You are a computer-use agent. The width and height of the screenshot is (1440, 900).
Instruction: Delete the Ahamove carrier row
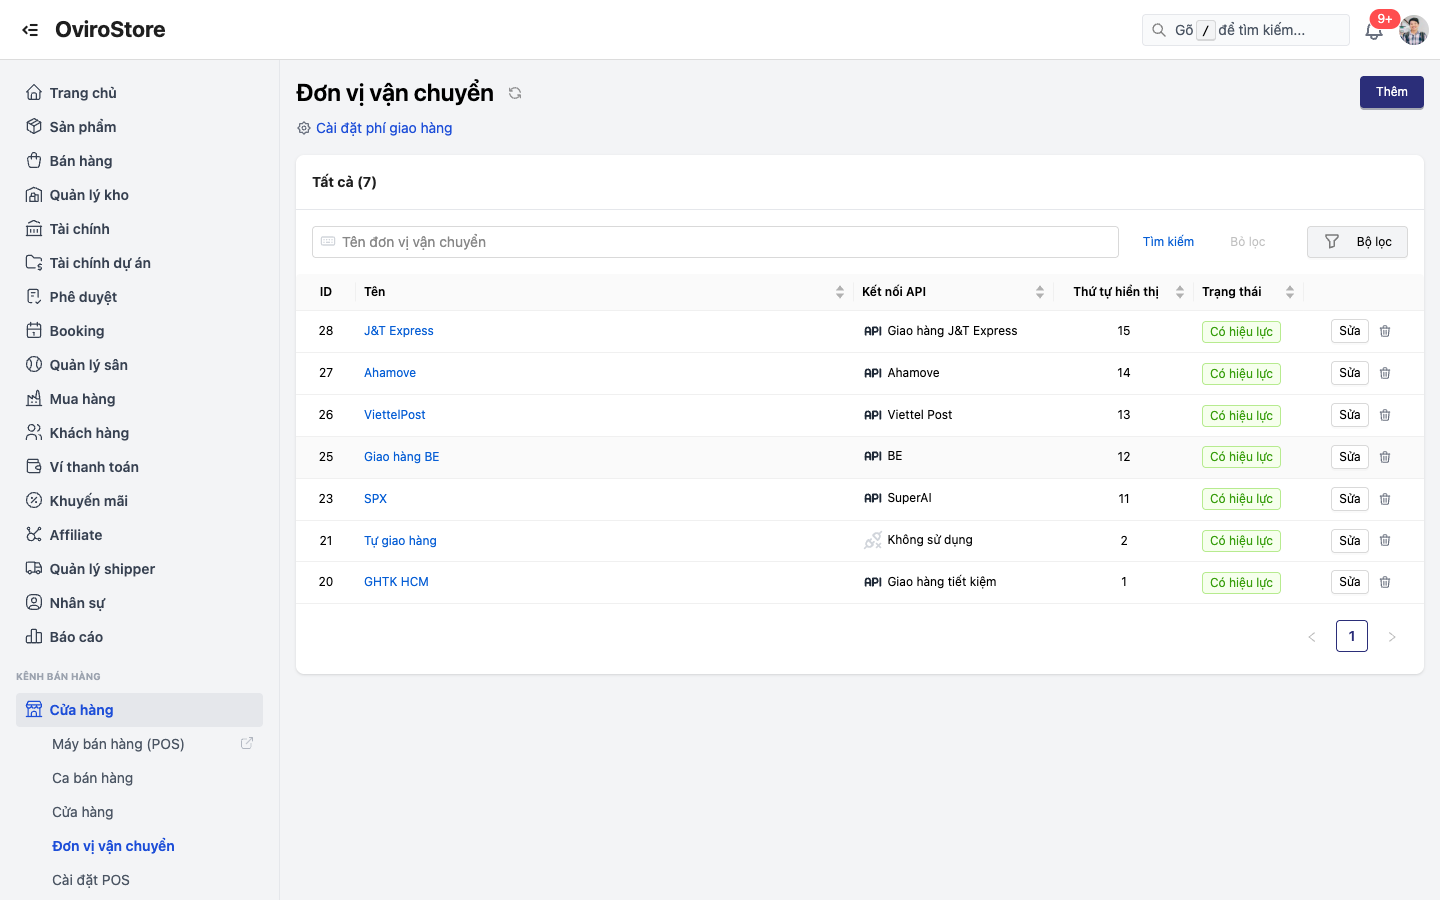tap(1385, 373)
